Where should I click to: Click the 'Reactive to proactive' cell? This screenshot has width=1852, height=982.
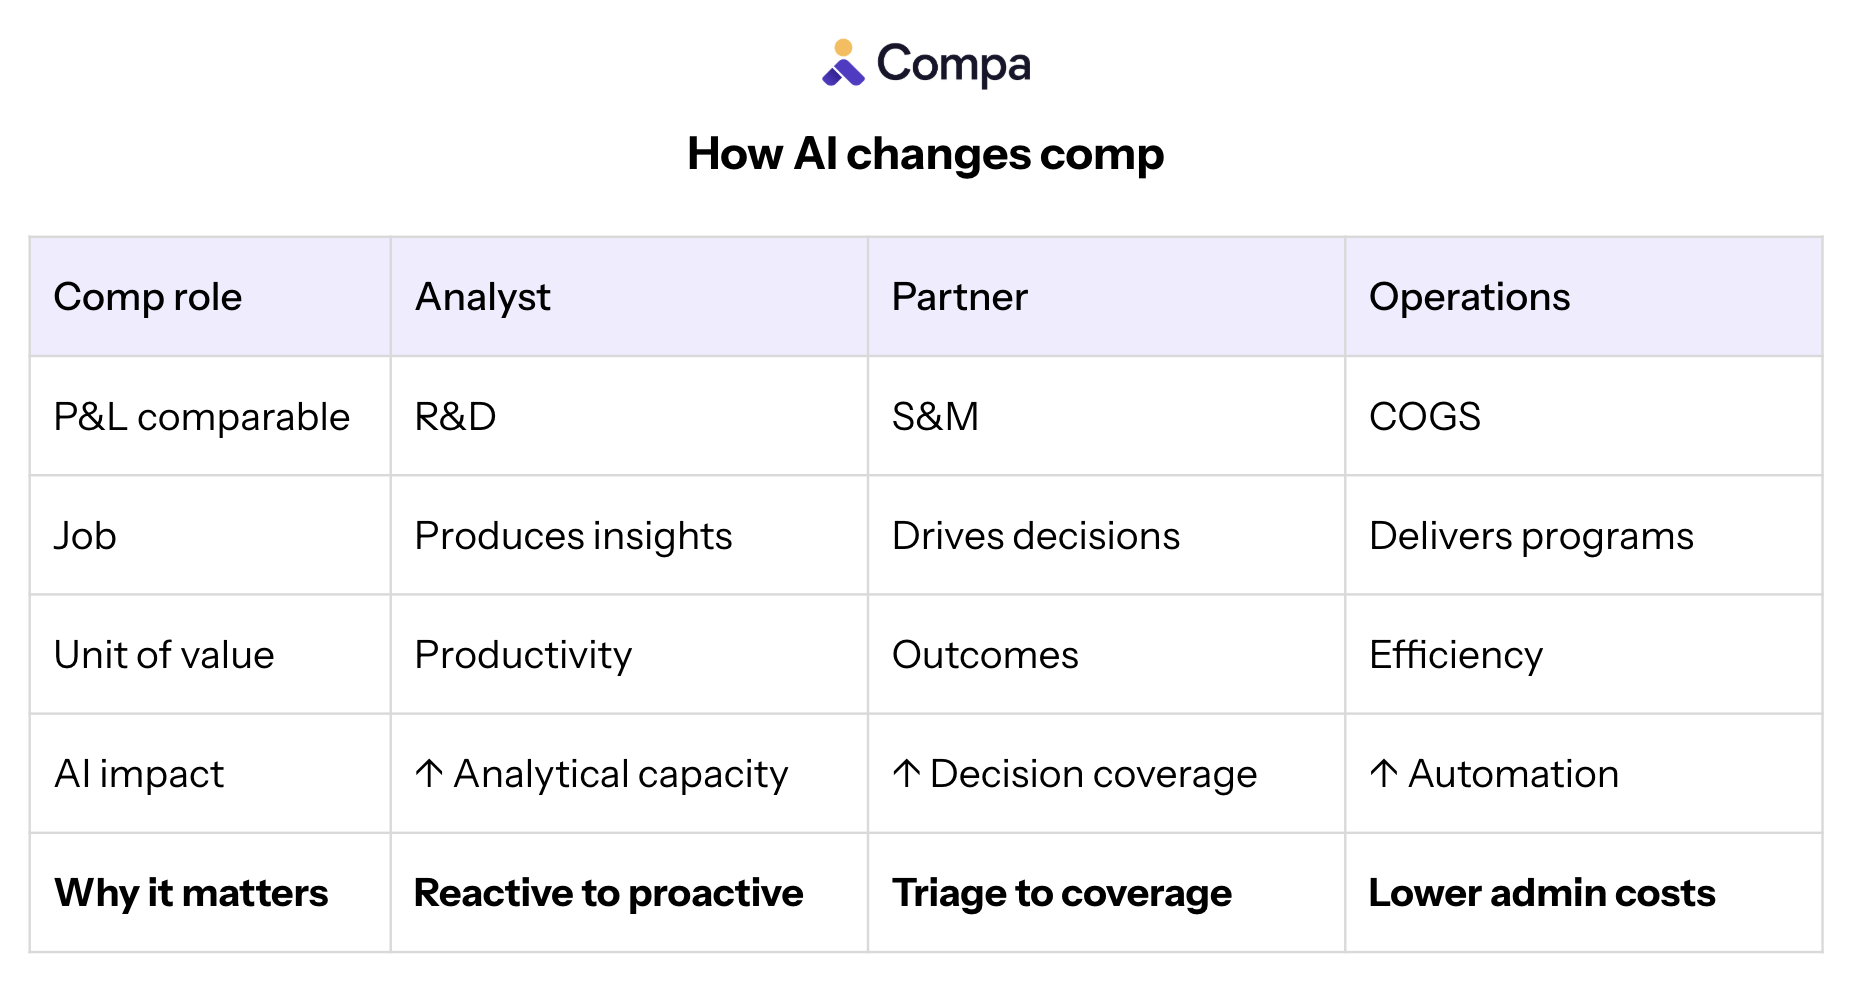tap(608, 893)
